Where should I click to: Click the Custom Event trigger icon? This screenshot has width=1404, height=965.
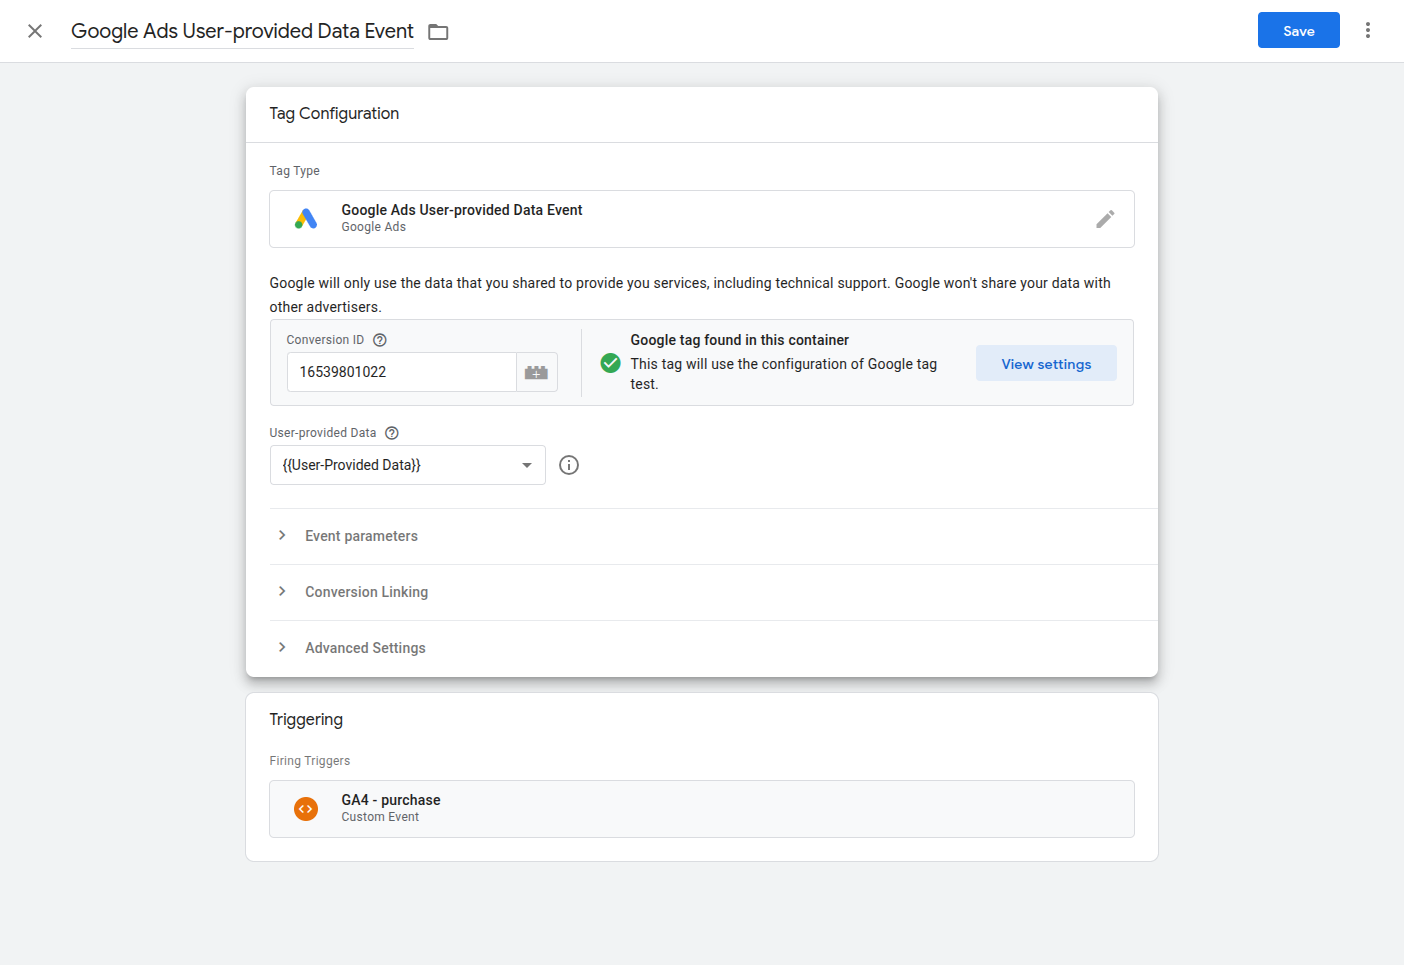tap(306, 808)
